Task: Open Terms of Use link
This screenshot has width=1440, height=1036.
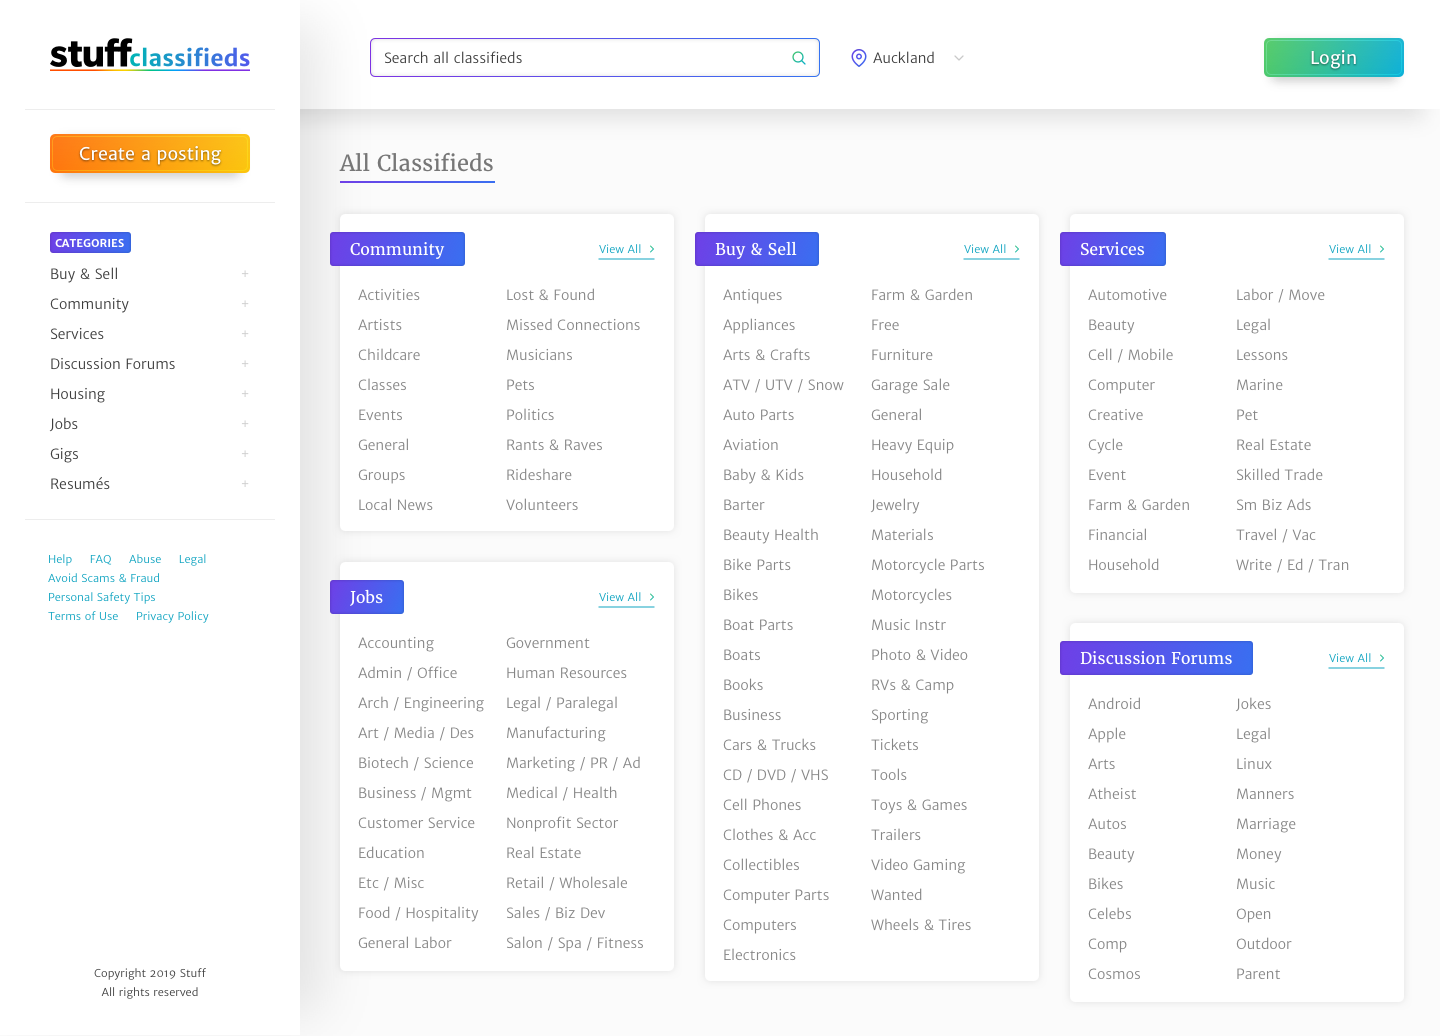Action: coord(83,616)
